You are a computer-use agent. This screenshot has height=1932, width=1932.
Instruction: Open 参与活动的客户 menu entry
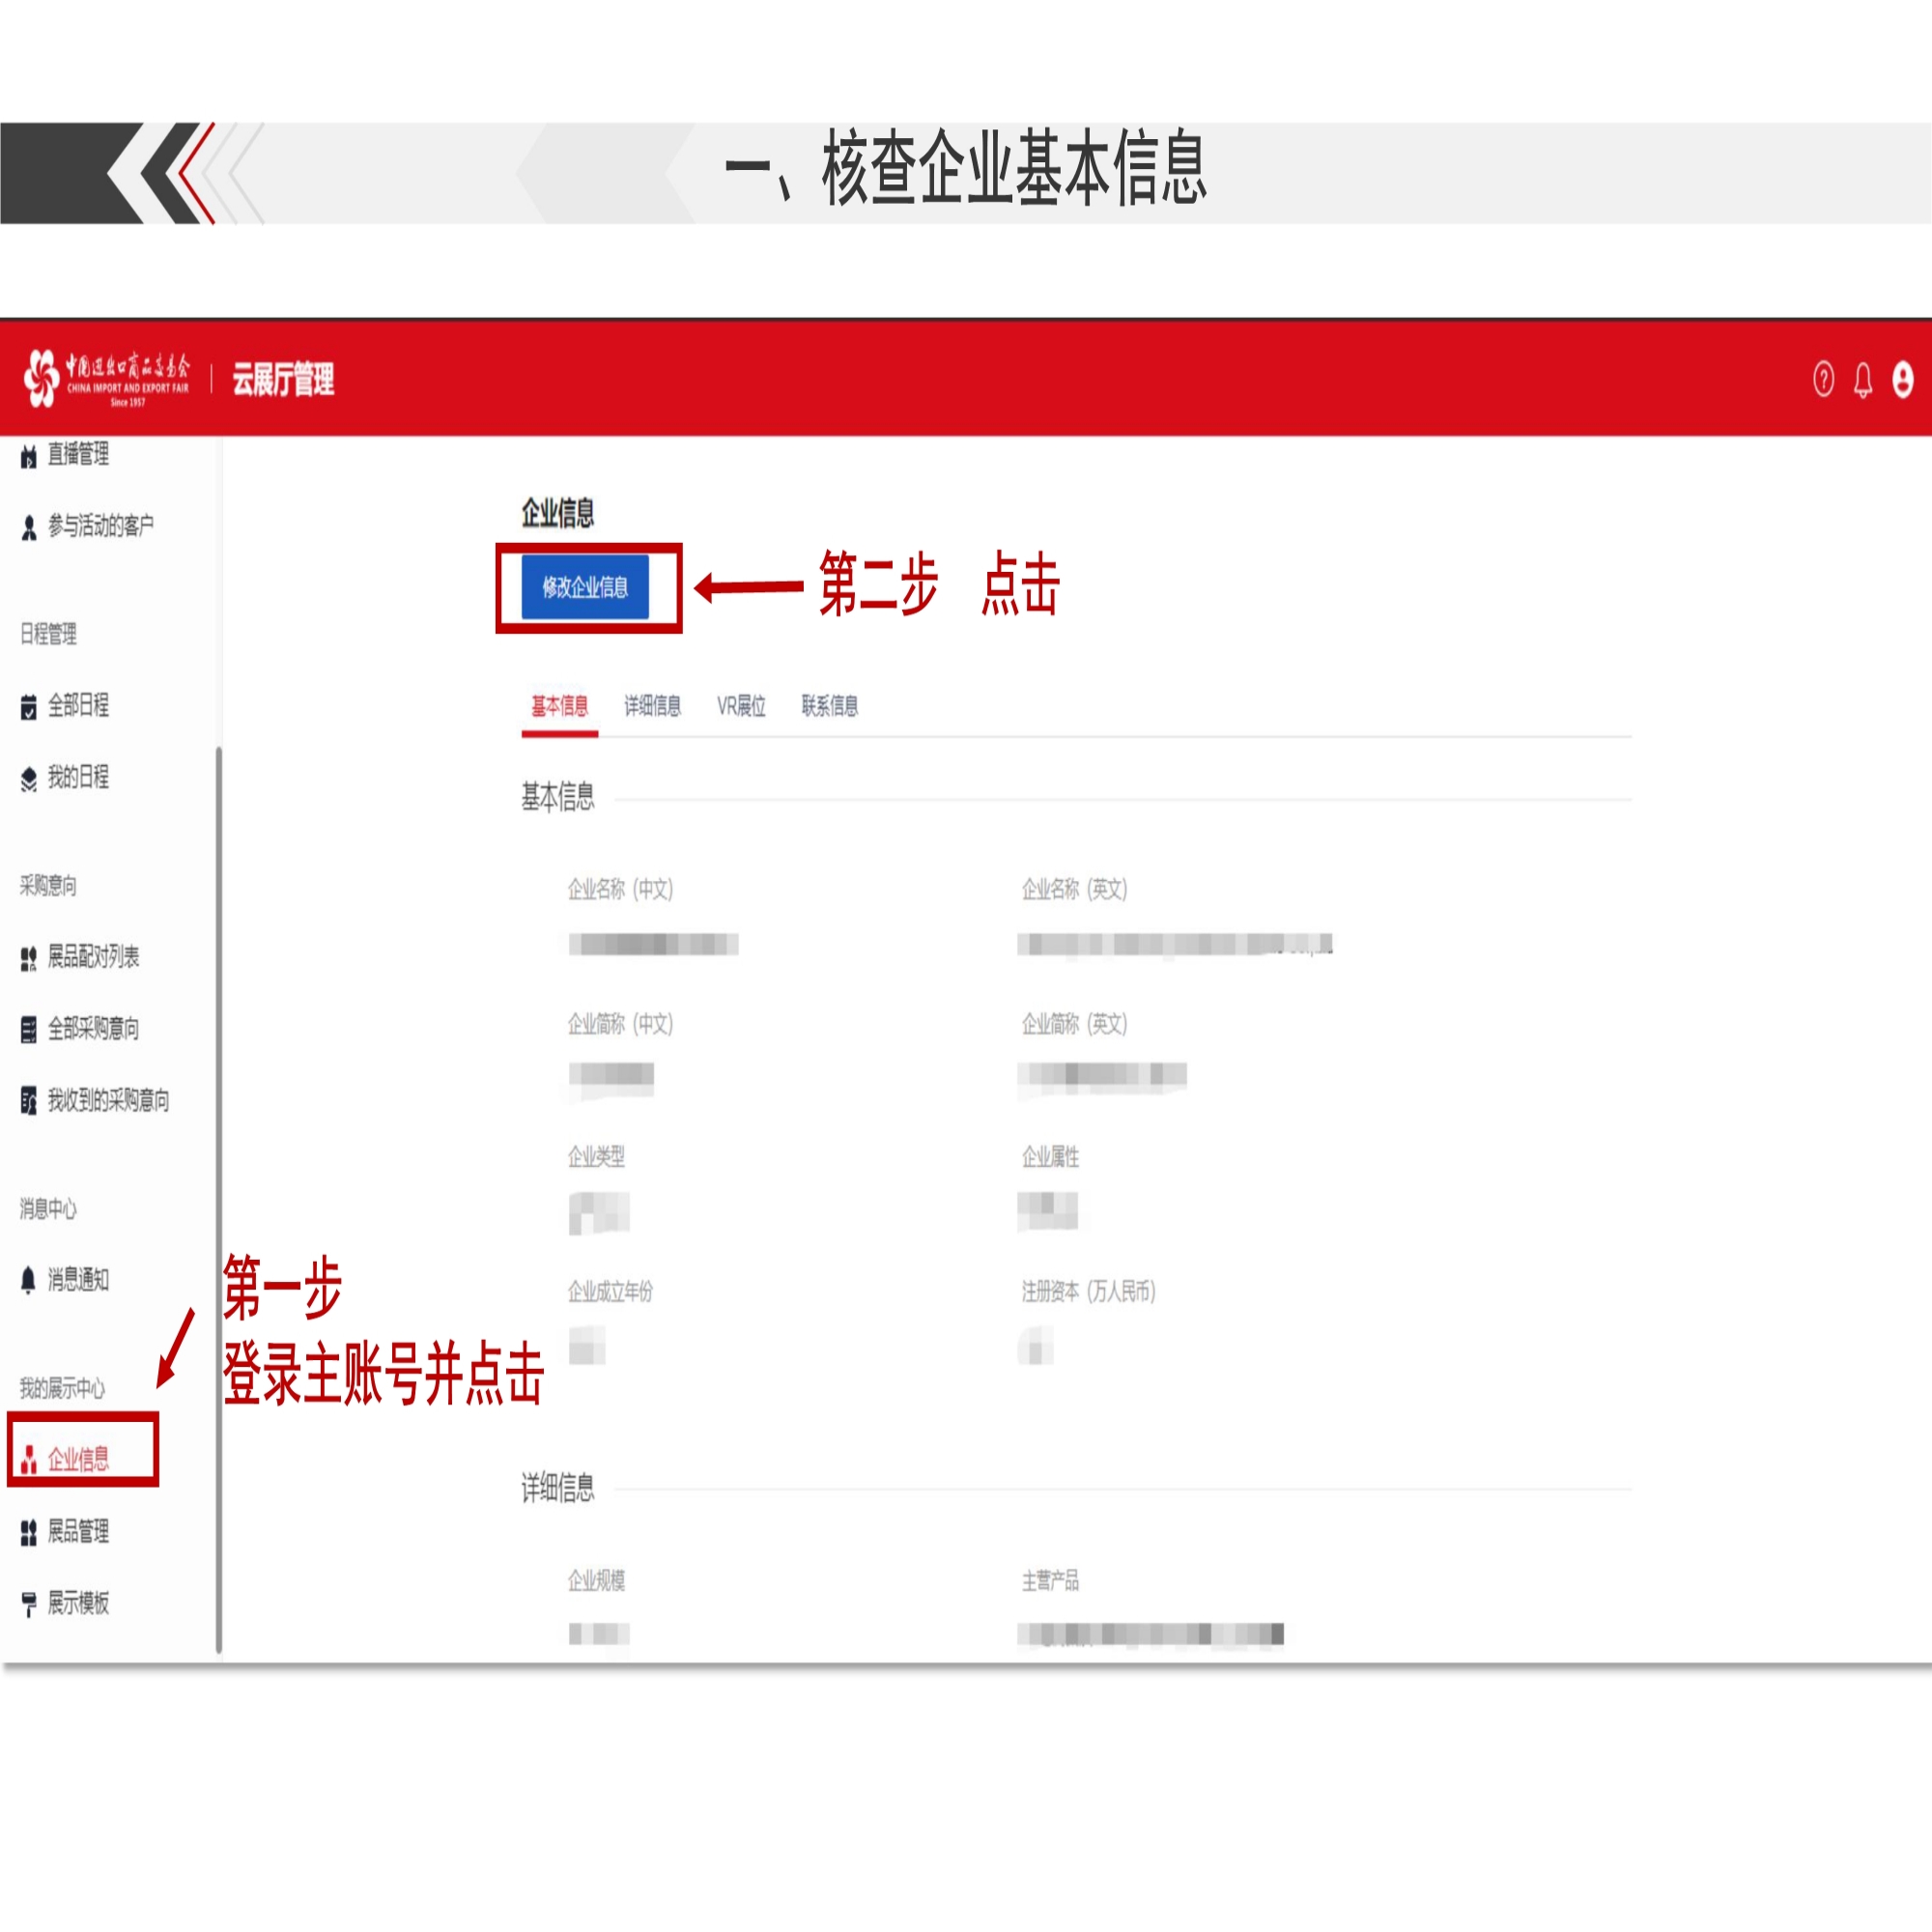pyautogui.click(x=101, y=526)
